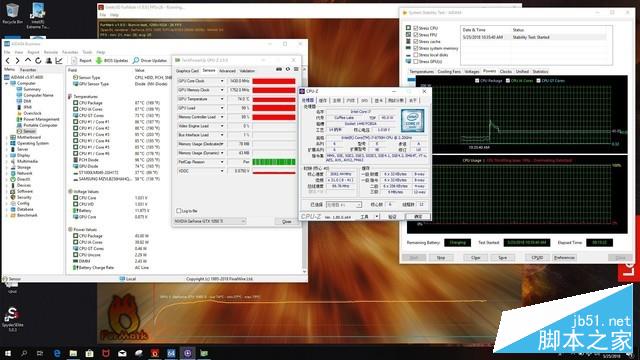Viewport: 640px width, 360px height.
Task: Open File Explorer from taskbar
Action: (x=73, y=353)
